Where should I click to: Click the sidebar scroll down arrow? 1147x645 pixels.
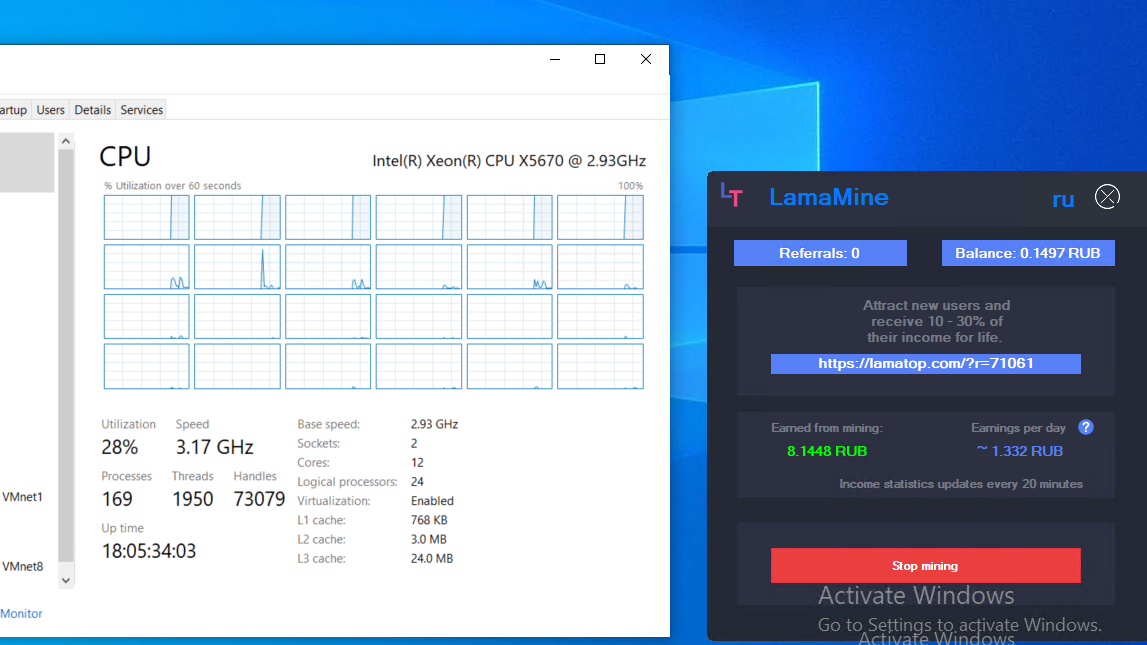click(66, 580)
